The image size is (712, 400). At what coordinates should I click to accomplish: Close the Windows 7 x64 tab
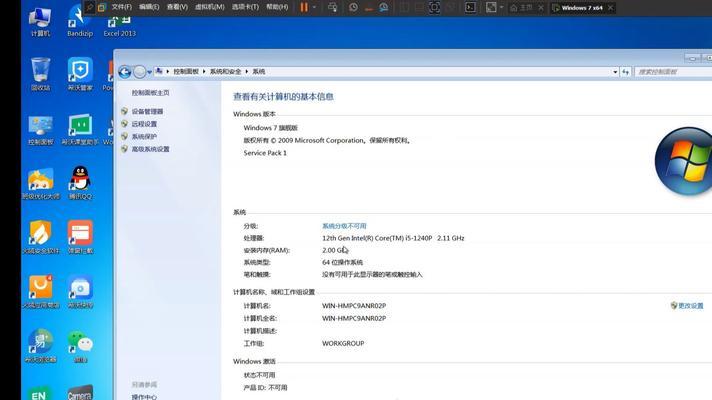[610, 8]
